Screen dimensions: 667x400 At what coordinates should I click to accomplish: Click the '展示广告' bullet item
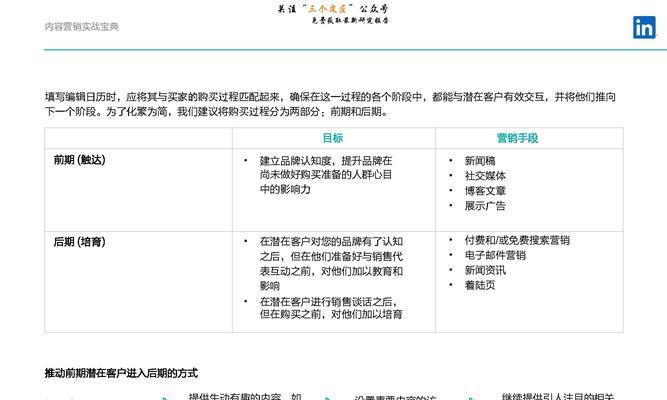485,206
